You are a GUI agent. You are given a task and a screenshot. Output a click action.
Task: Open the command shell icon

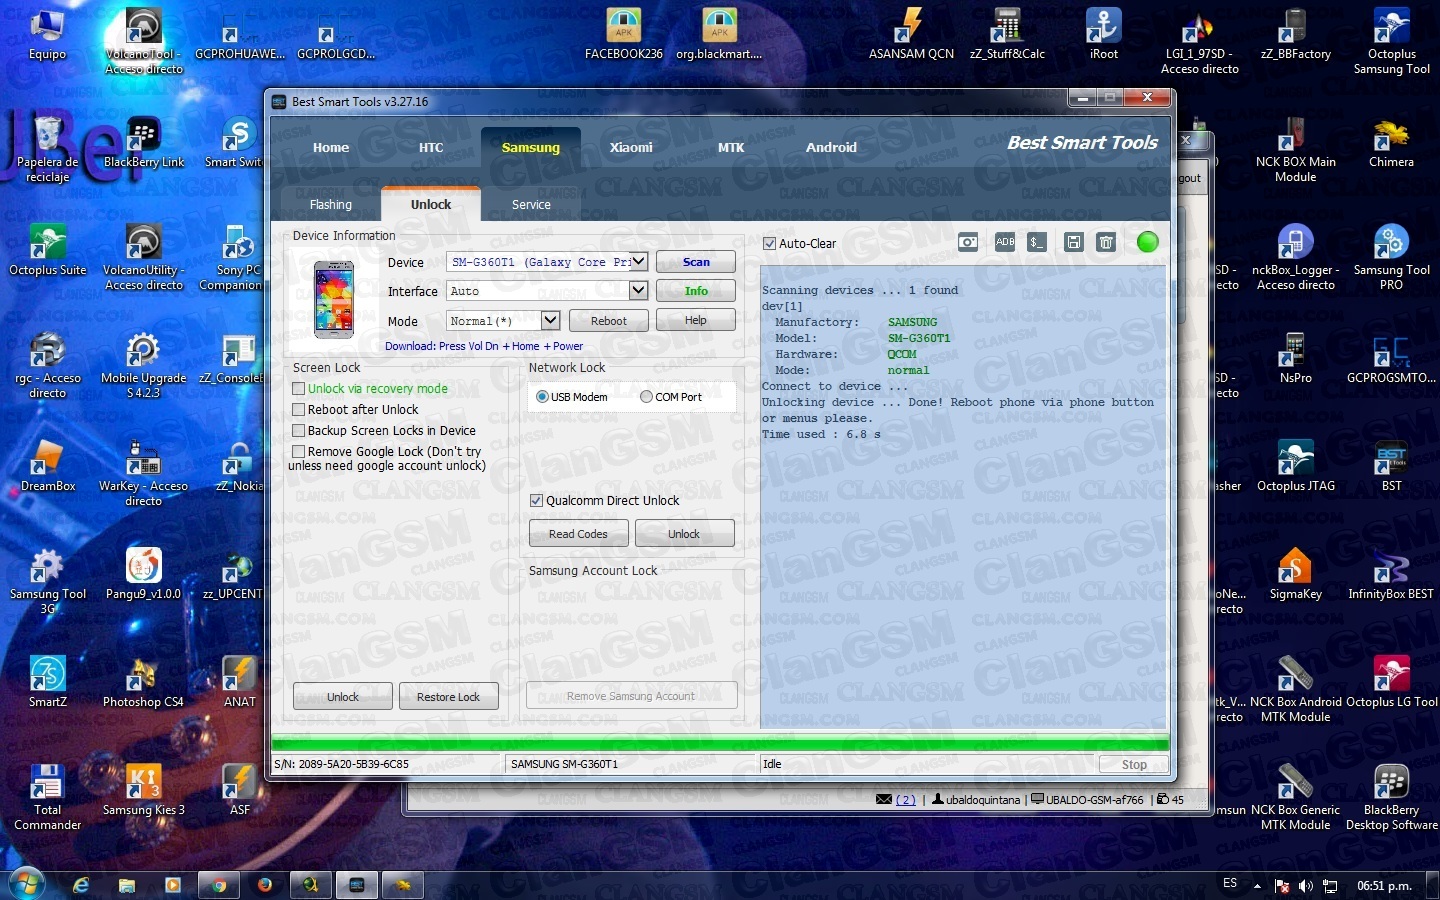tap(1037, 242)
